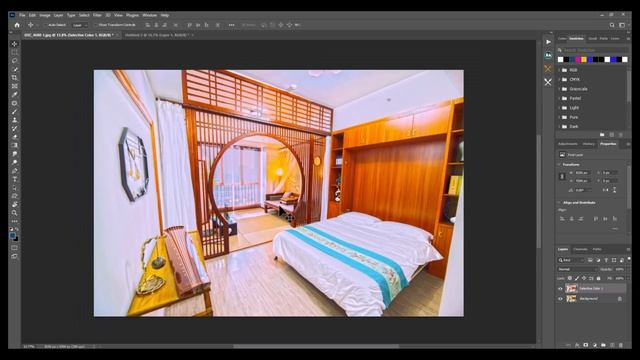Image resolution: width=640 pixels, height=360 pixels.
Task: Toggle the Auto-Select checkbox
Action: (x=46, y=25)
